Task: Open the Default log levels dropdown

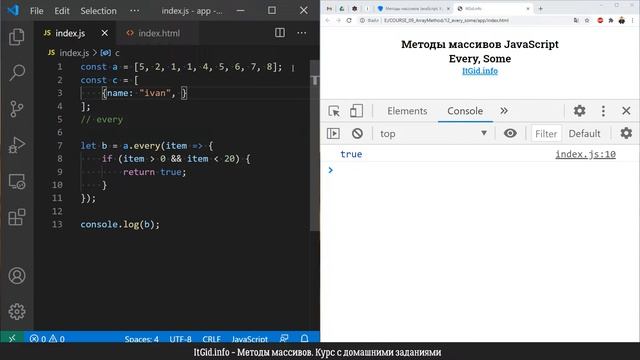Action: [584, 133]
